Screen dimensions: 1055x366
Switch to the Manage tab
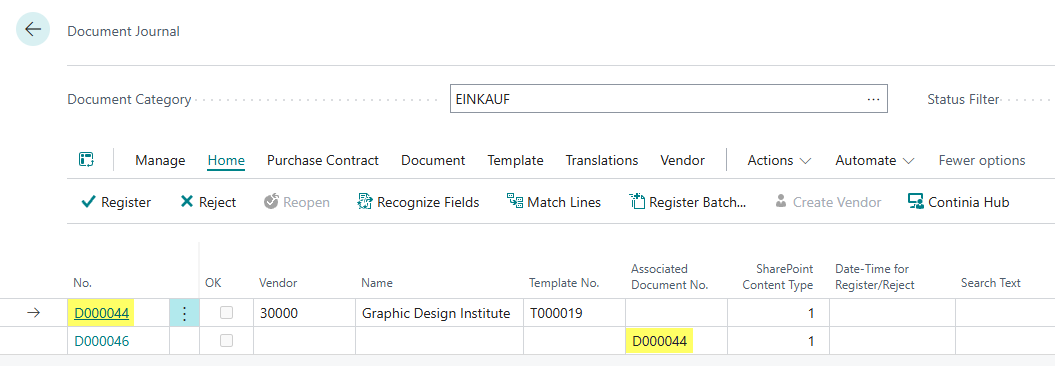pos(160,160)
